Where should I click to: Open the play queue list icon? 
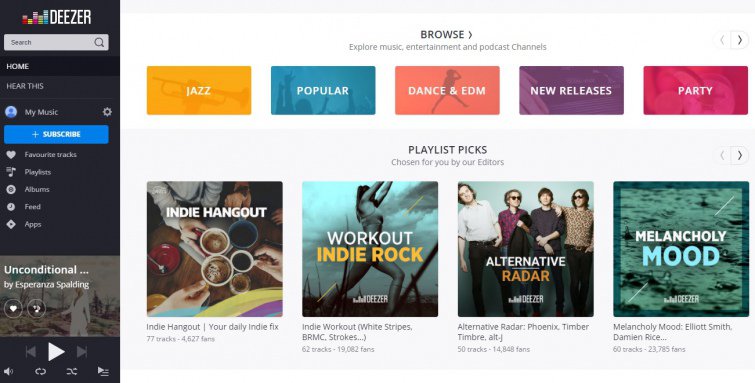click(x=103, y=371)
